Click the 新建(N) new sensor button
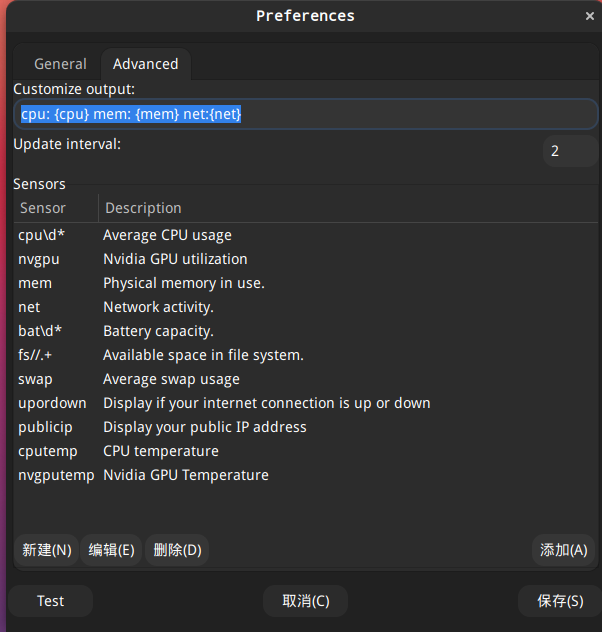This screenshot has width=602, height=632. pyautogui.click(x=47, y=550)
